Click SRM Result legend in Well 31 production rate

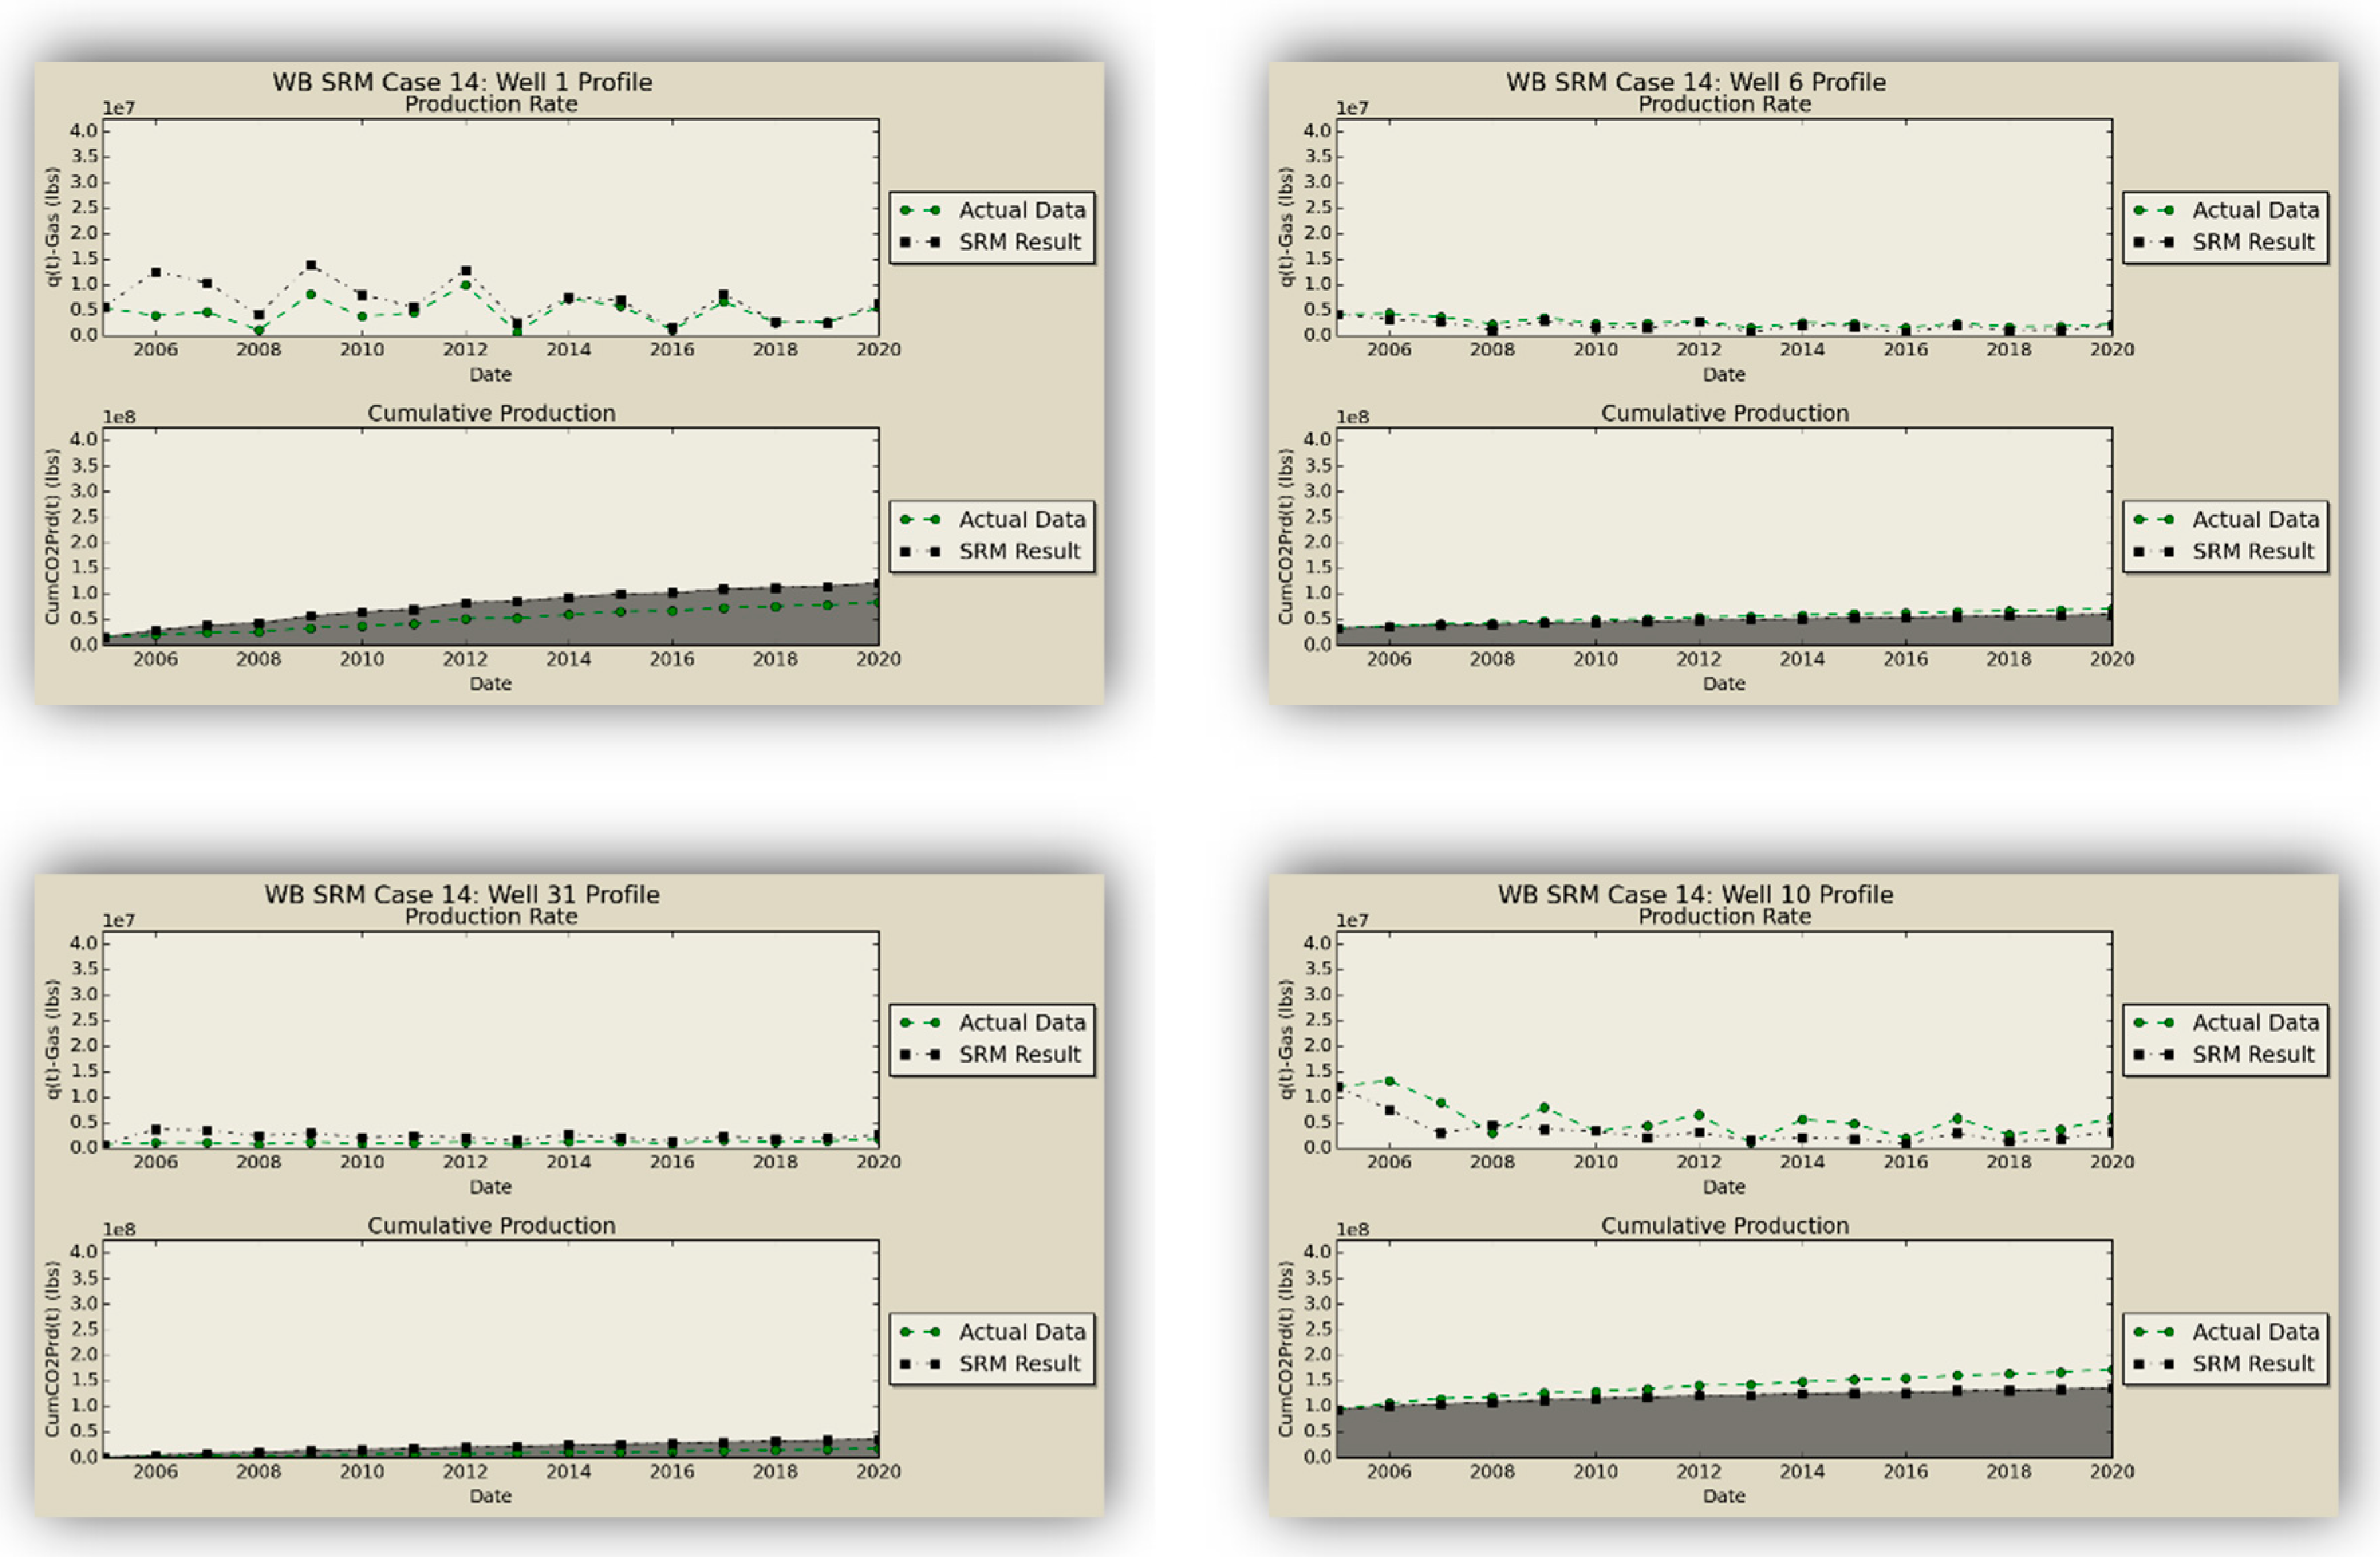click(x=1019, y=1054)
